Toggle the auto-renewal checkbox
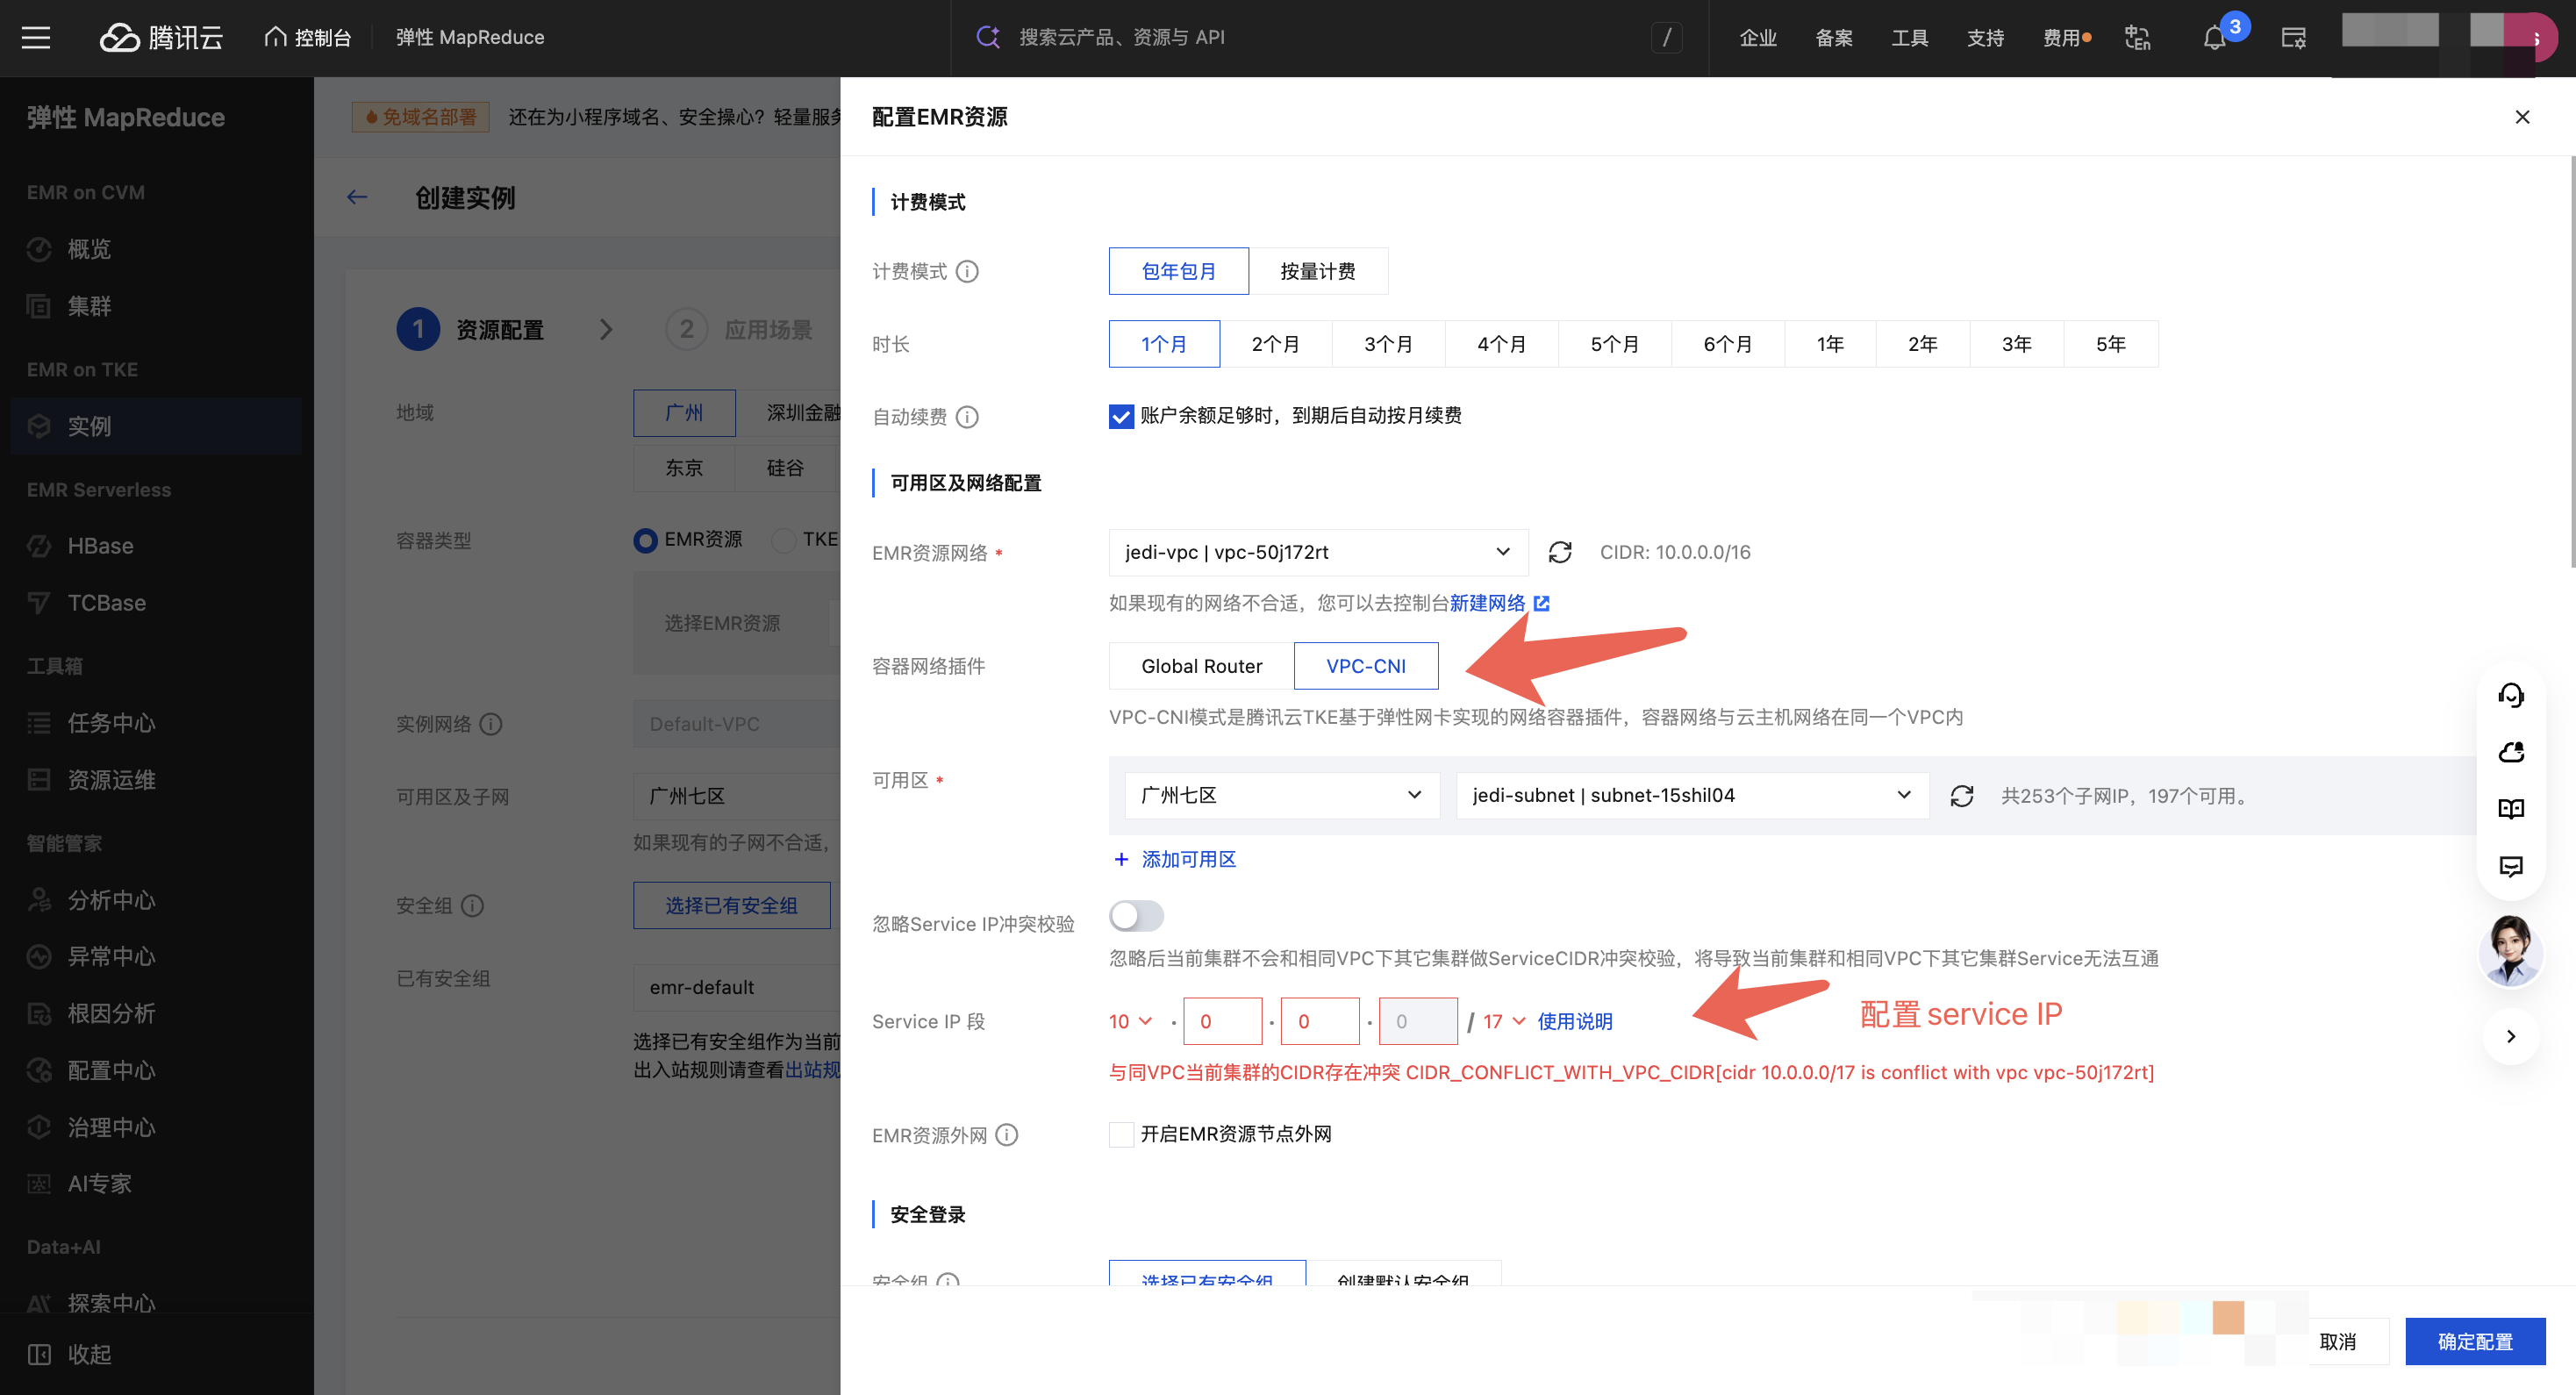Viewport: 2576px width, 1395px height. (x=1121, y=416)
